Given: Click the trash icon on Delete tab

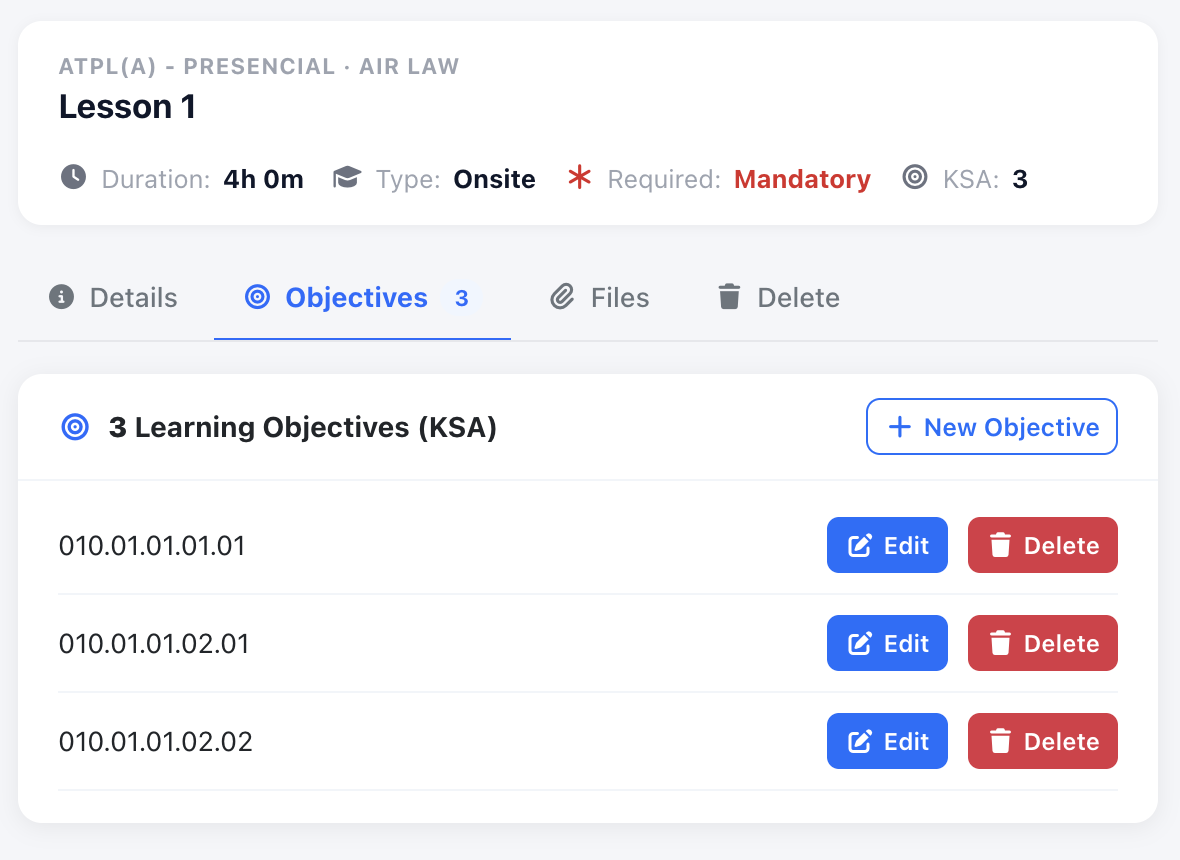Looking at the screenshot, I should (x=729, y=297).
